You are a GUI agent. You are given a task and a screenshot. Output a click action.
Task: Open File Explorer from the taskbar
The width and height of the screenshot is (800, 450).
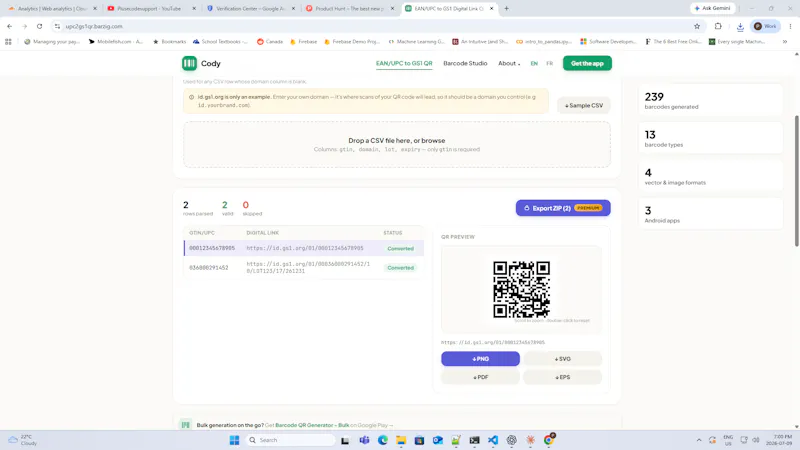(x=401, y=440)
